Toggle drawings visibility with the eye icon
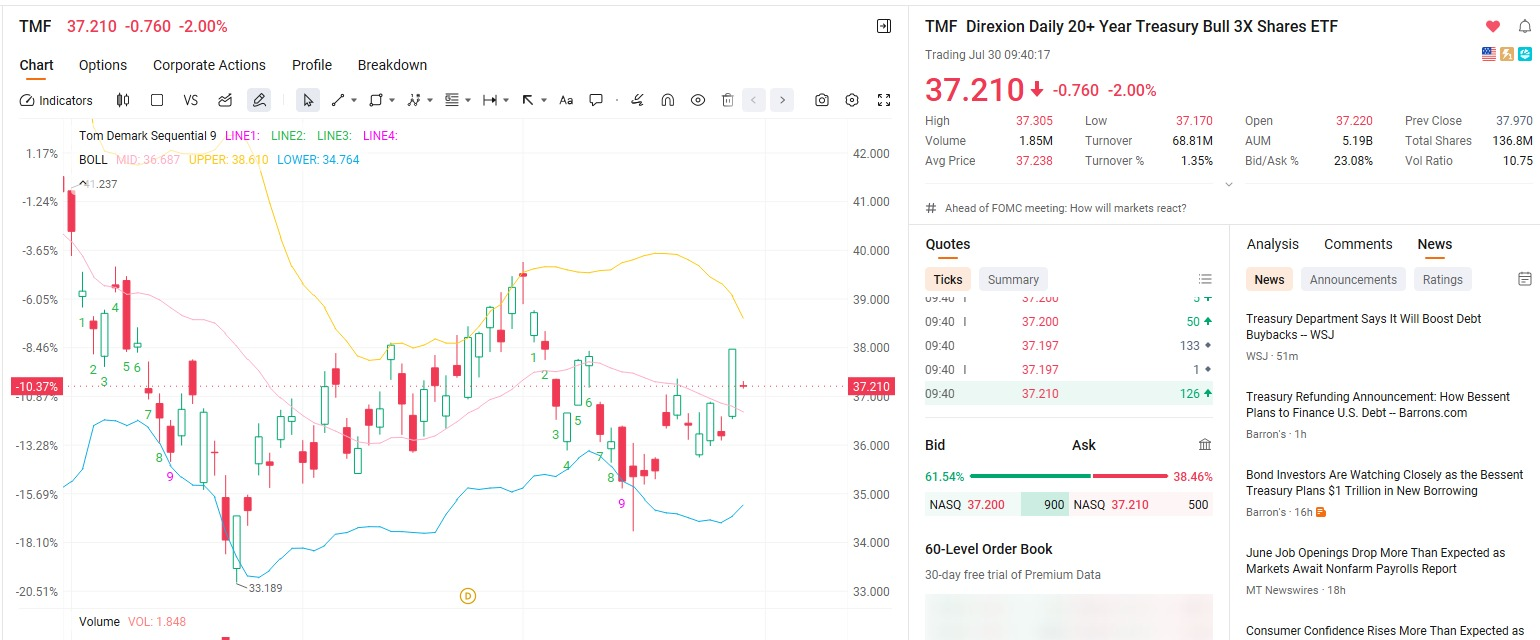 (698, 100)
